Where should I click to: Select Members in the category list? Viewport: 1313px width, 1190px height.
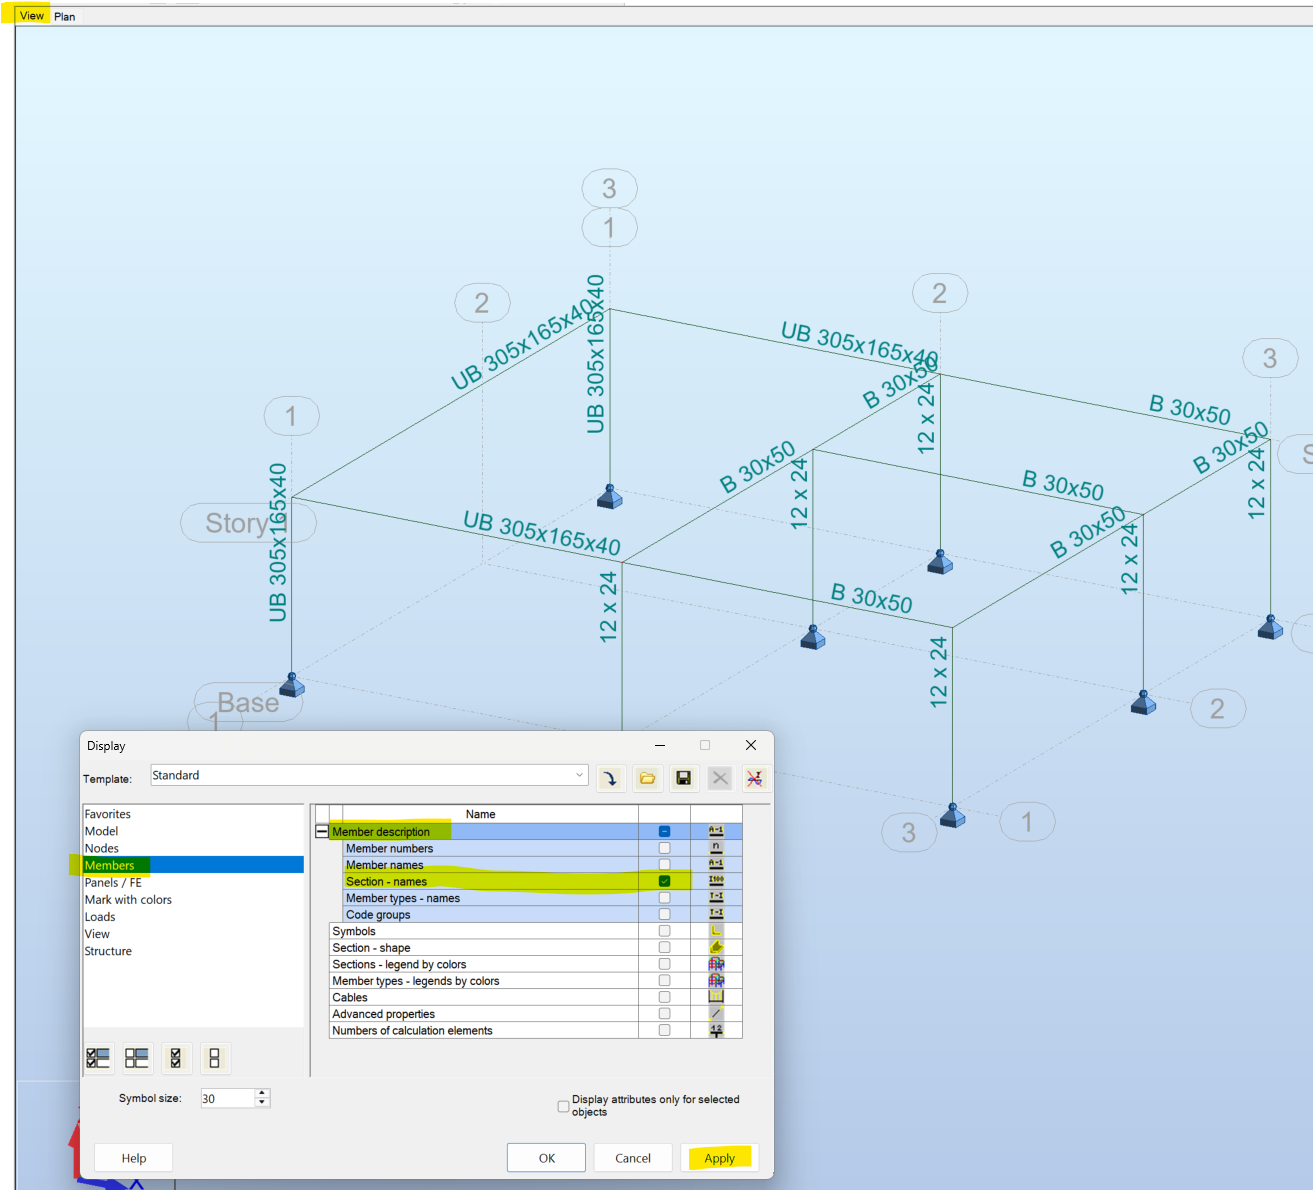click(193, 865)
